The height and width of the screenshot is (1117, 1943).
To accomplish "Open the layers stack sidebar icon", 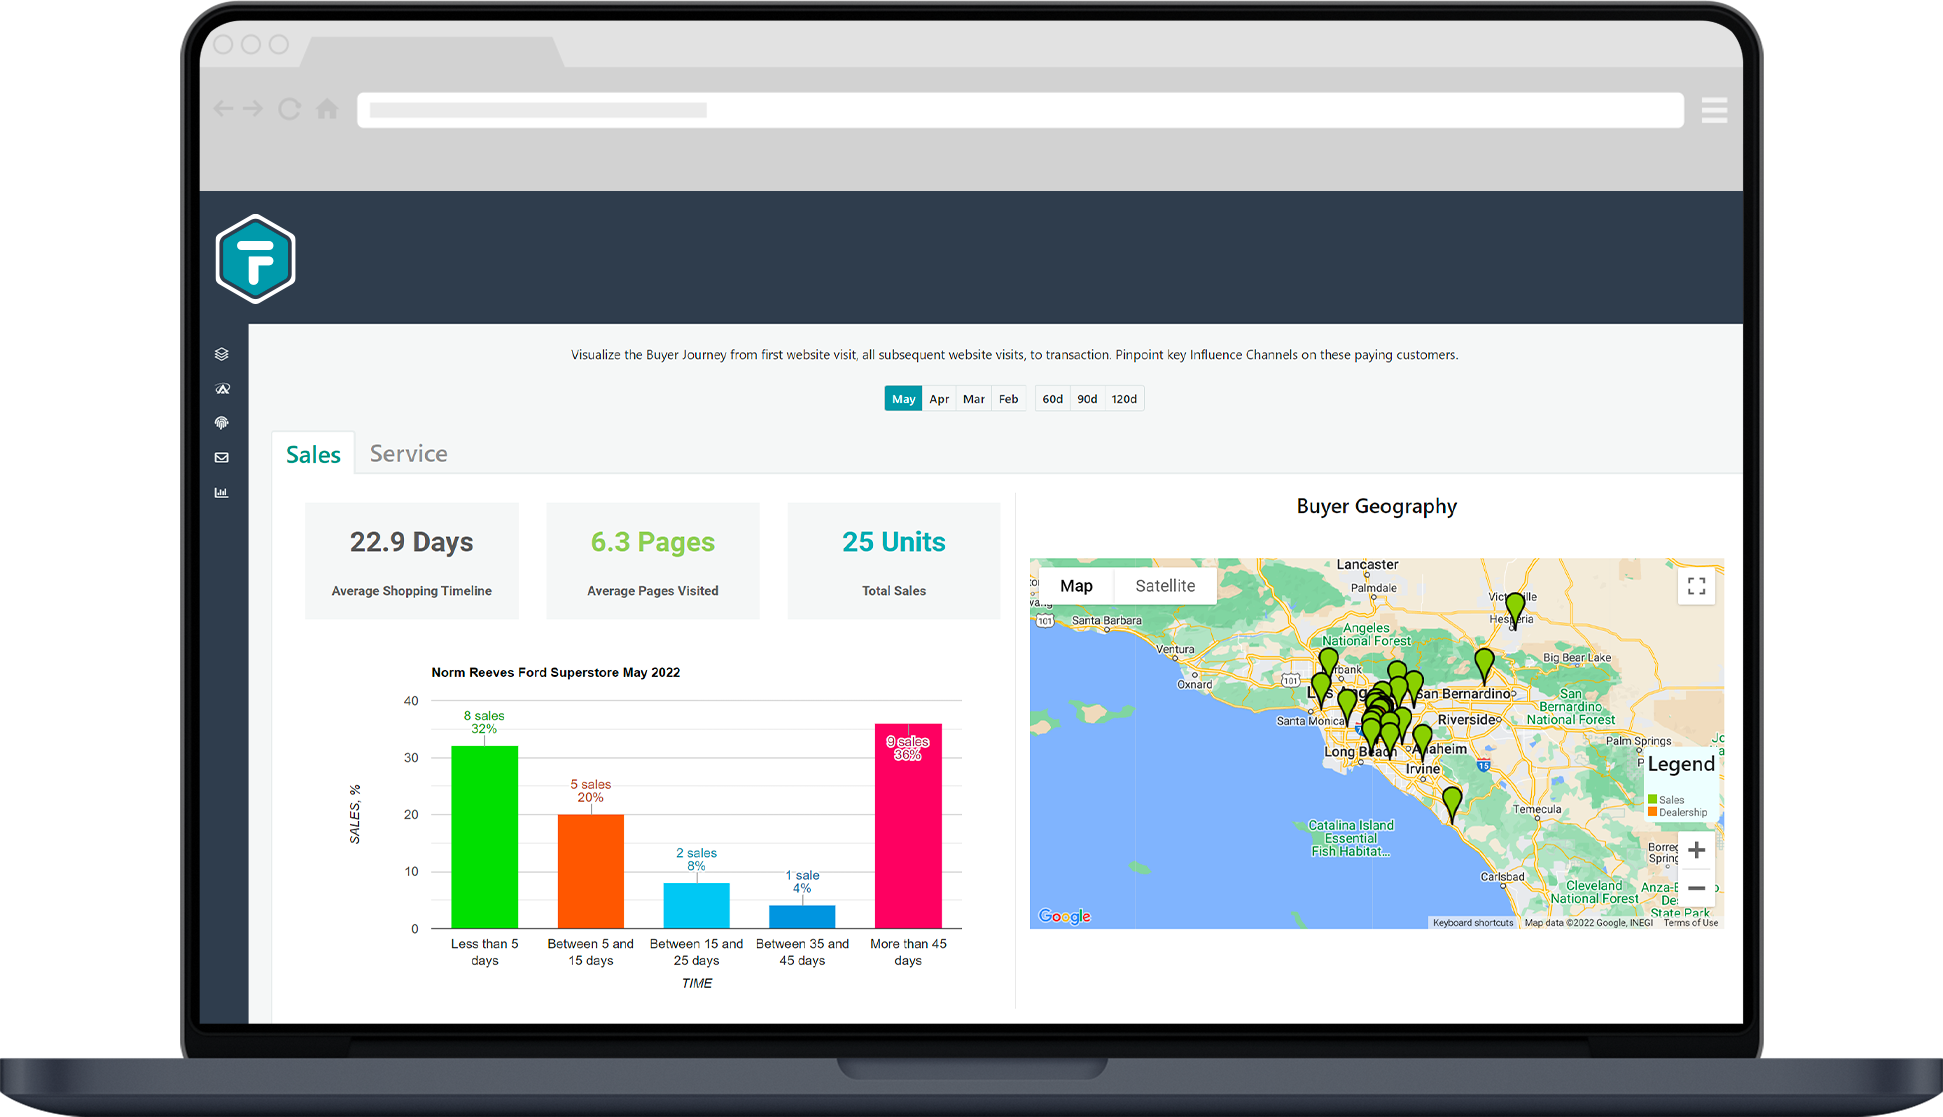I will pos(221,354).
